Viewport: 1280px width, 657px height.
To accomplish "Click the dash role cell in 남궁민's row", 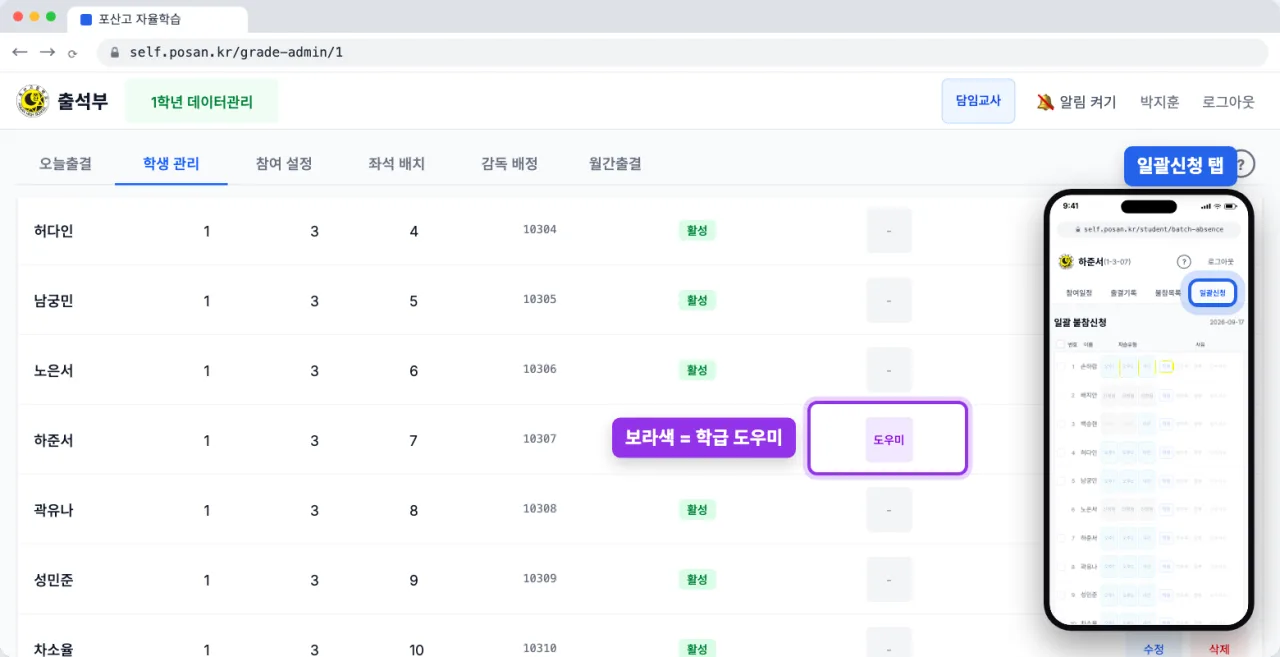I will (889, 301).
